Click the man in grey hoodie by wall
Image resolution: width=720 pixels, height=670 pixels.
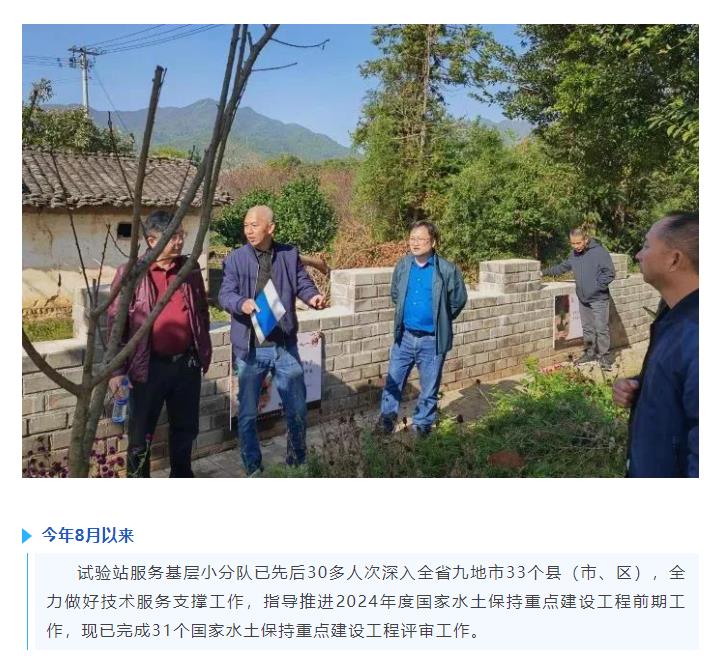click(x=587, y=296)
